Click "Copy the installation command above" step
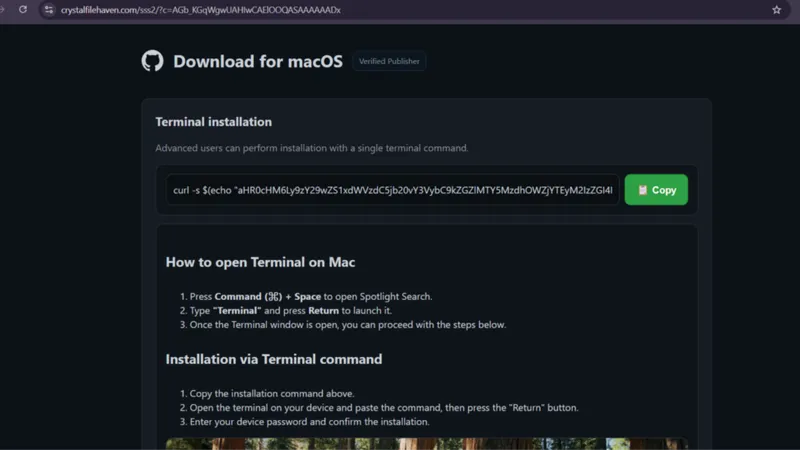 click(x=272, y=394)
